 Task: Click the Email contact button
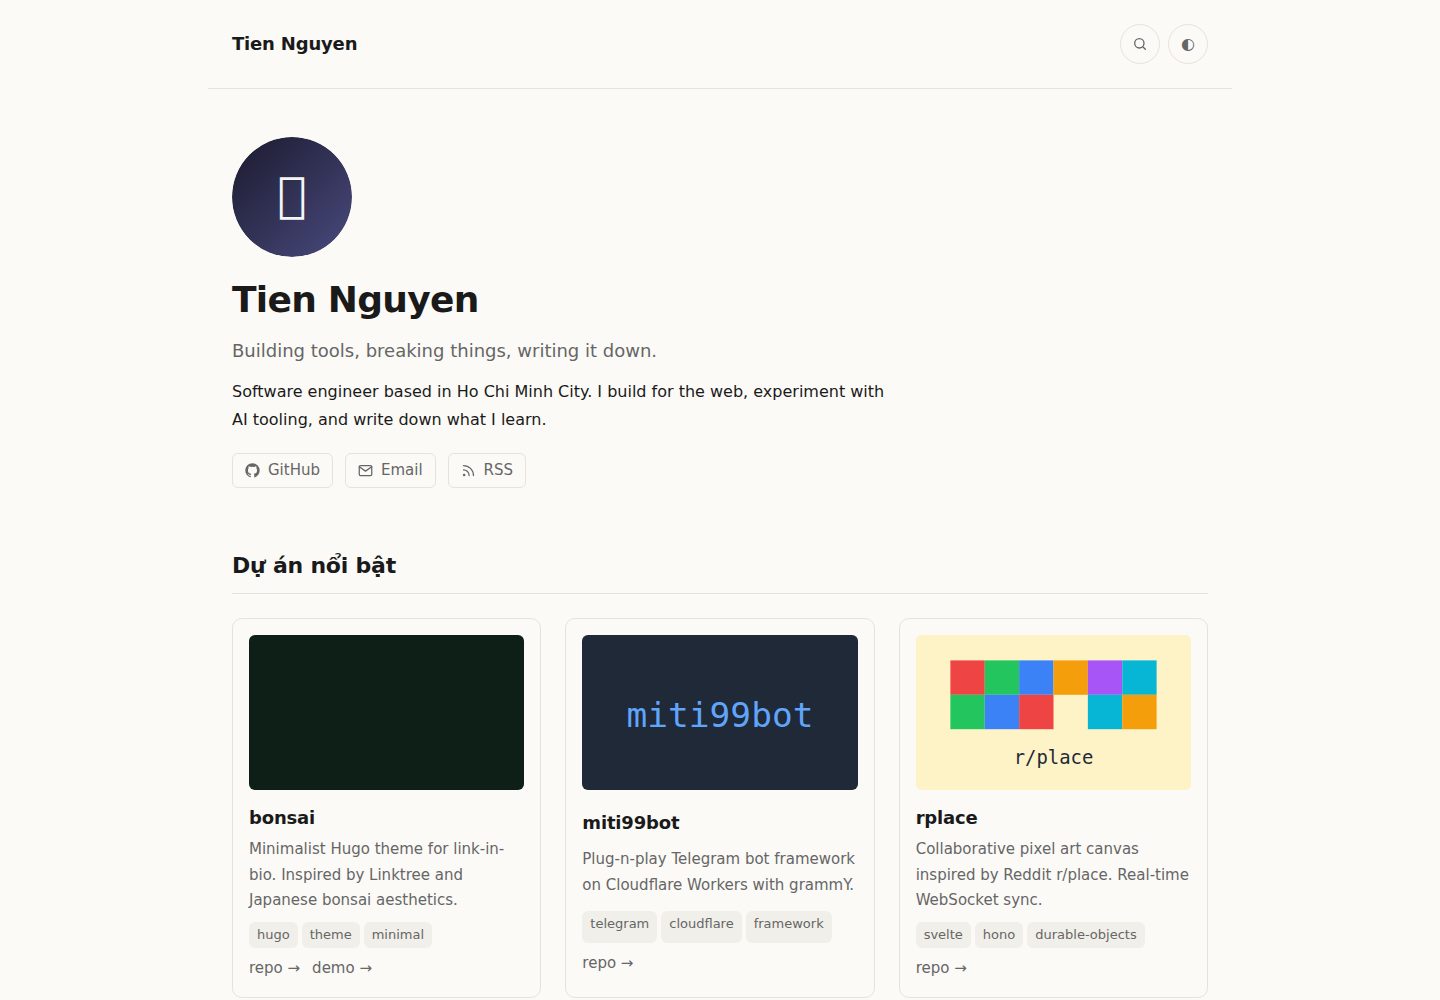coord(390,470)
